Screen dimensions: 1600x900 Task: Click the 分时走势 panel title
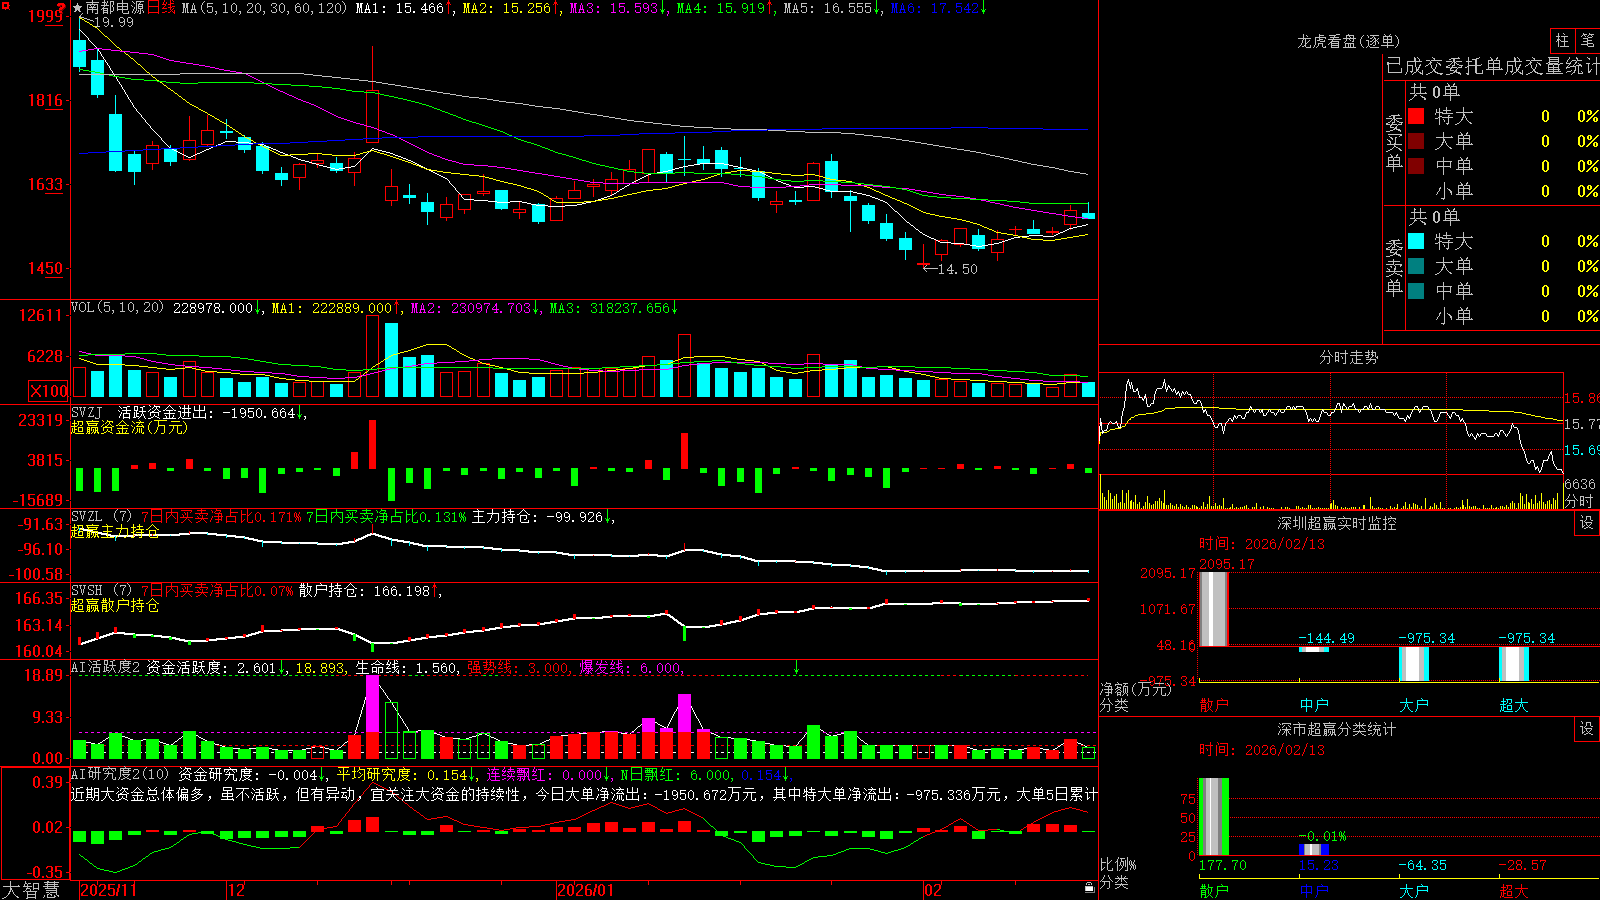[1348, 357]
